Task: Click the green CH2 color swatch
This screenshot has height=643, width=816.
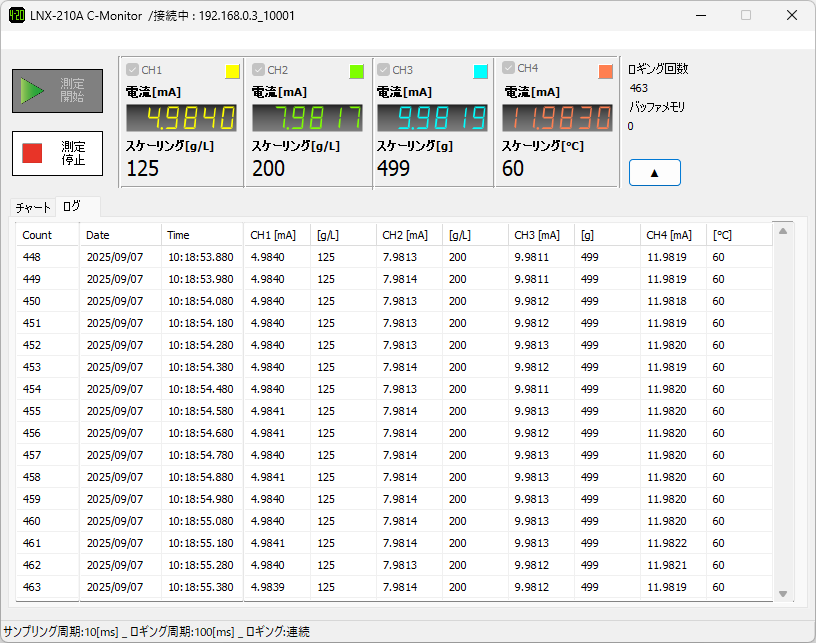Action: [357, 72]
